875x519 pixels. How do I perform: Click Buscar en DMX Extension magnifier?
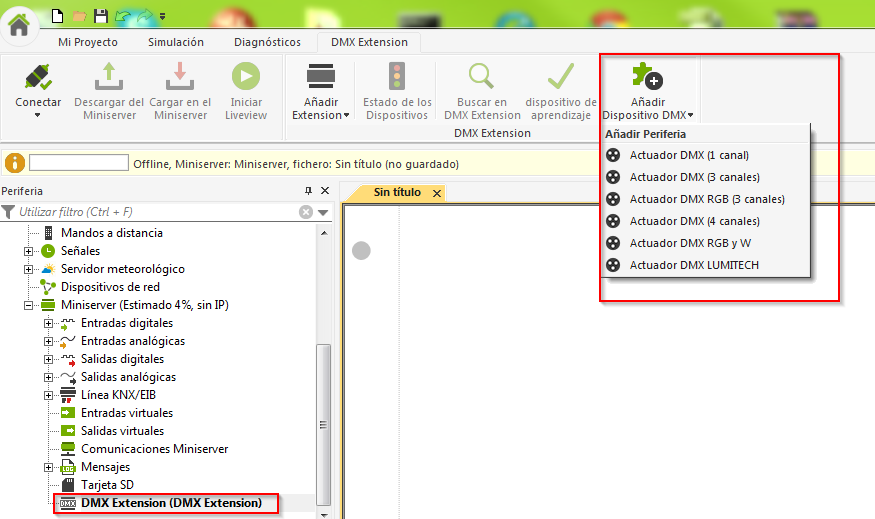click(x=482, y=78)
